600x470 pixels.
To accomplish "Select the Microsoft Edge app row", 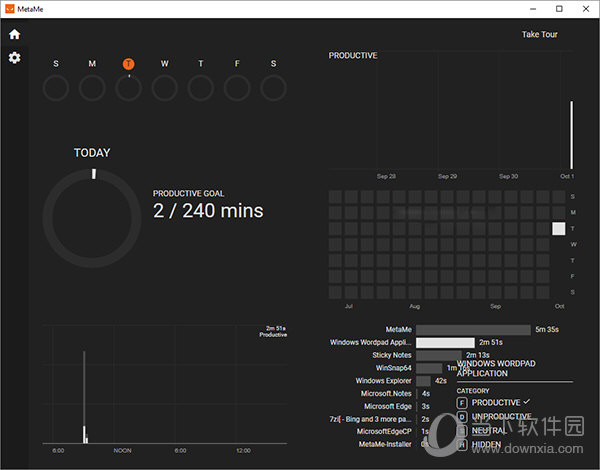I will (397, 406).
